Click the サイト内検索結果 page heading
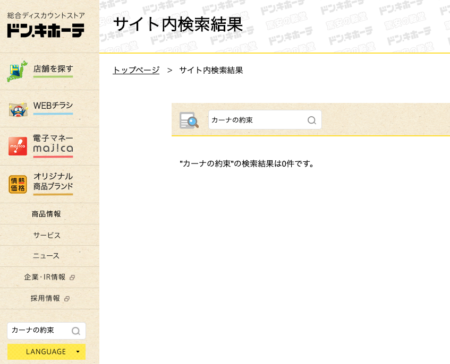Viewport: 450px width, 364px height. click(178, 24)
